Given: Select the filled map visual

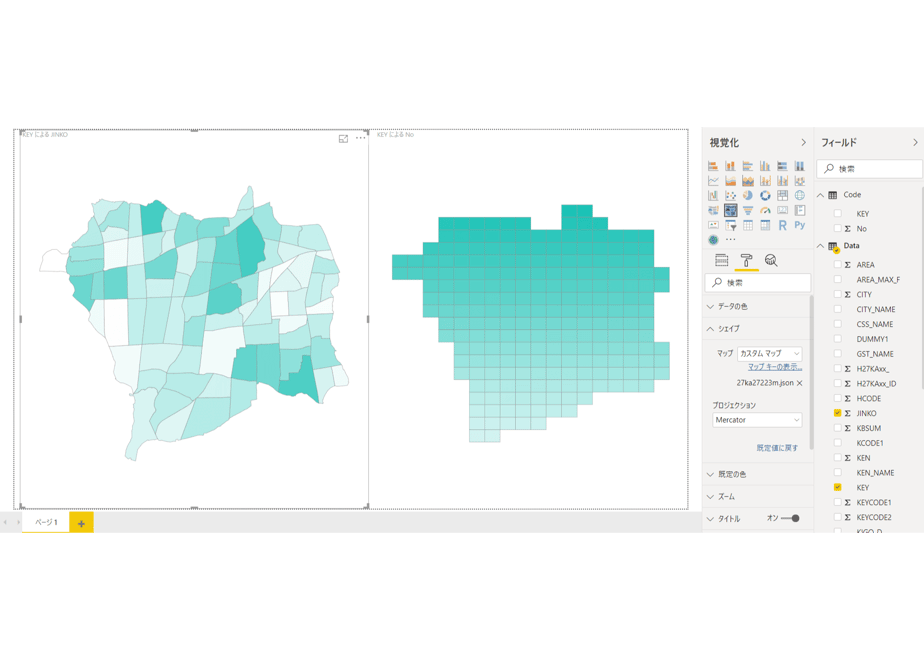Looking at the screenshot, I should point(713,210).
